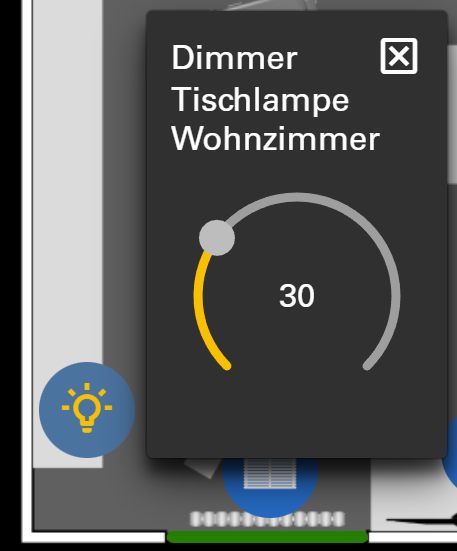Click the lower left start of the dimmer arc
This screenshot has height=551, width=457.
pyautogui.click(x=227, y=365)
